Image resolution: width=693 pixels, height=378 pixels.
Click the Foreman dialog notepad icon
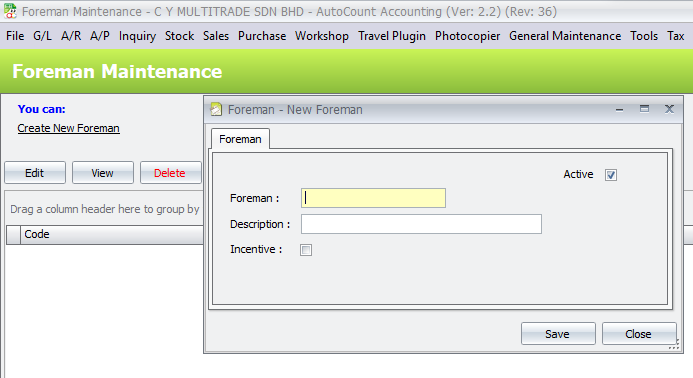pos(216,109)
